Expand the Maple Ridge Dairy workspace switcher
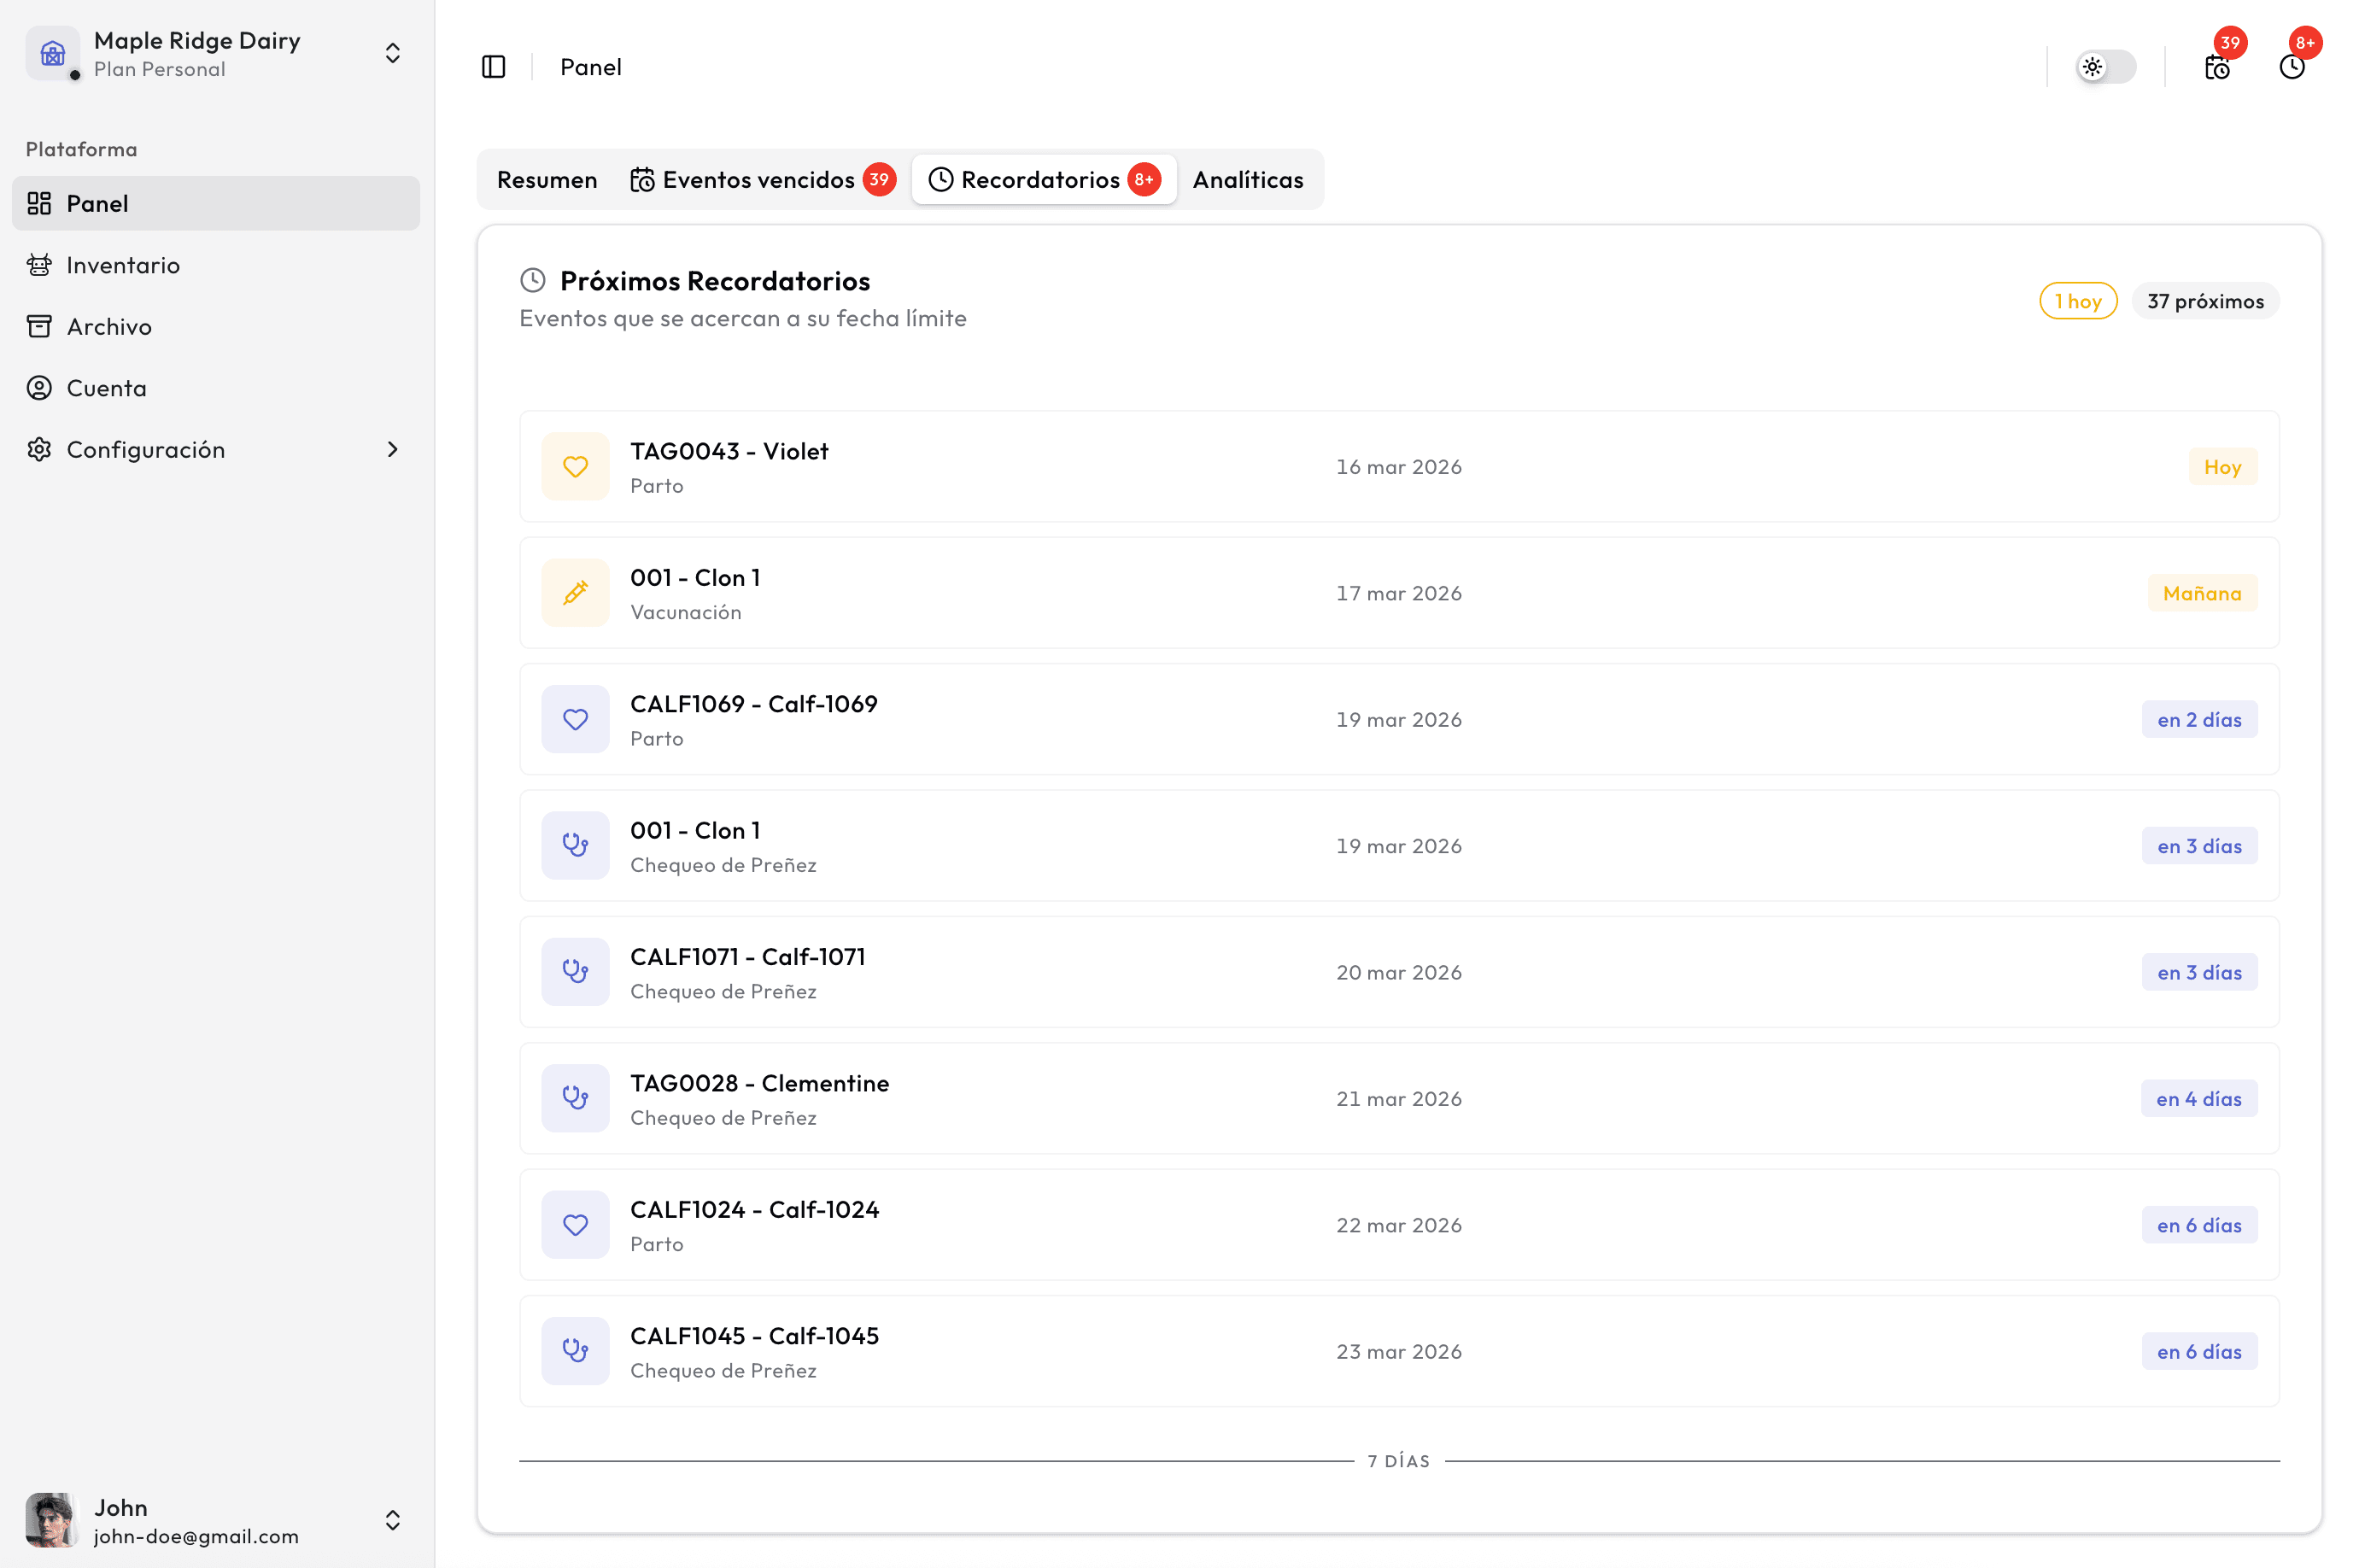 393,53
